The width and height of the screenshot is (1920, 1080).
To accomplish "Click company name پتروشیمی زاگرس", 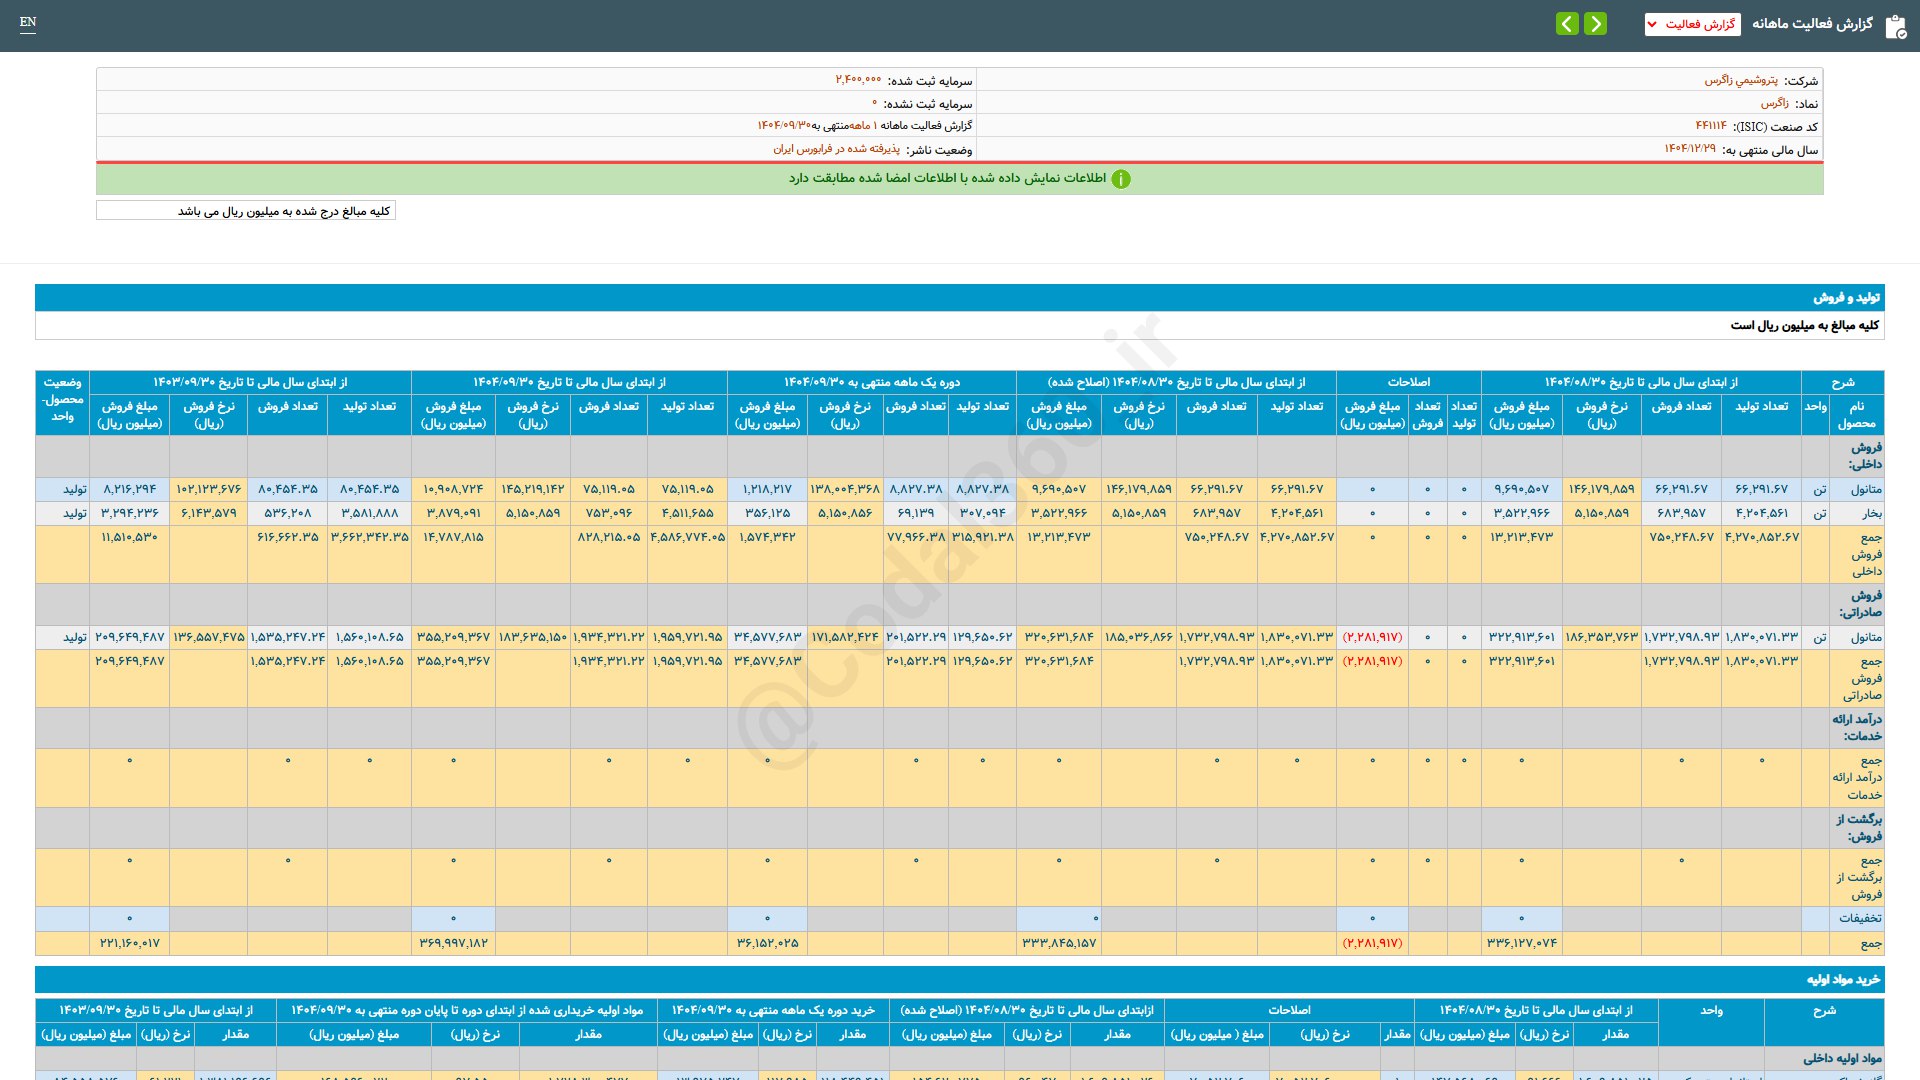I will click(1741, 80).
